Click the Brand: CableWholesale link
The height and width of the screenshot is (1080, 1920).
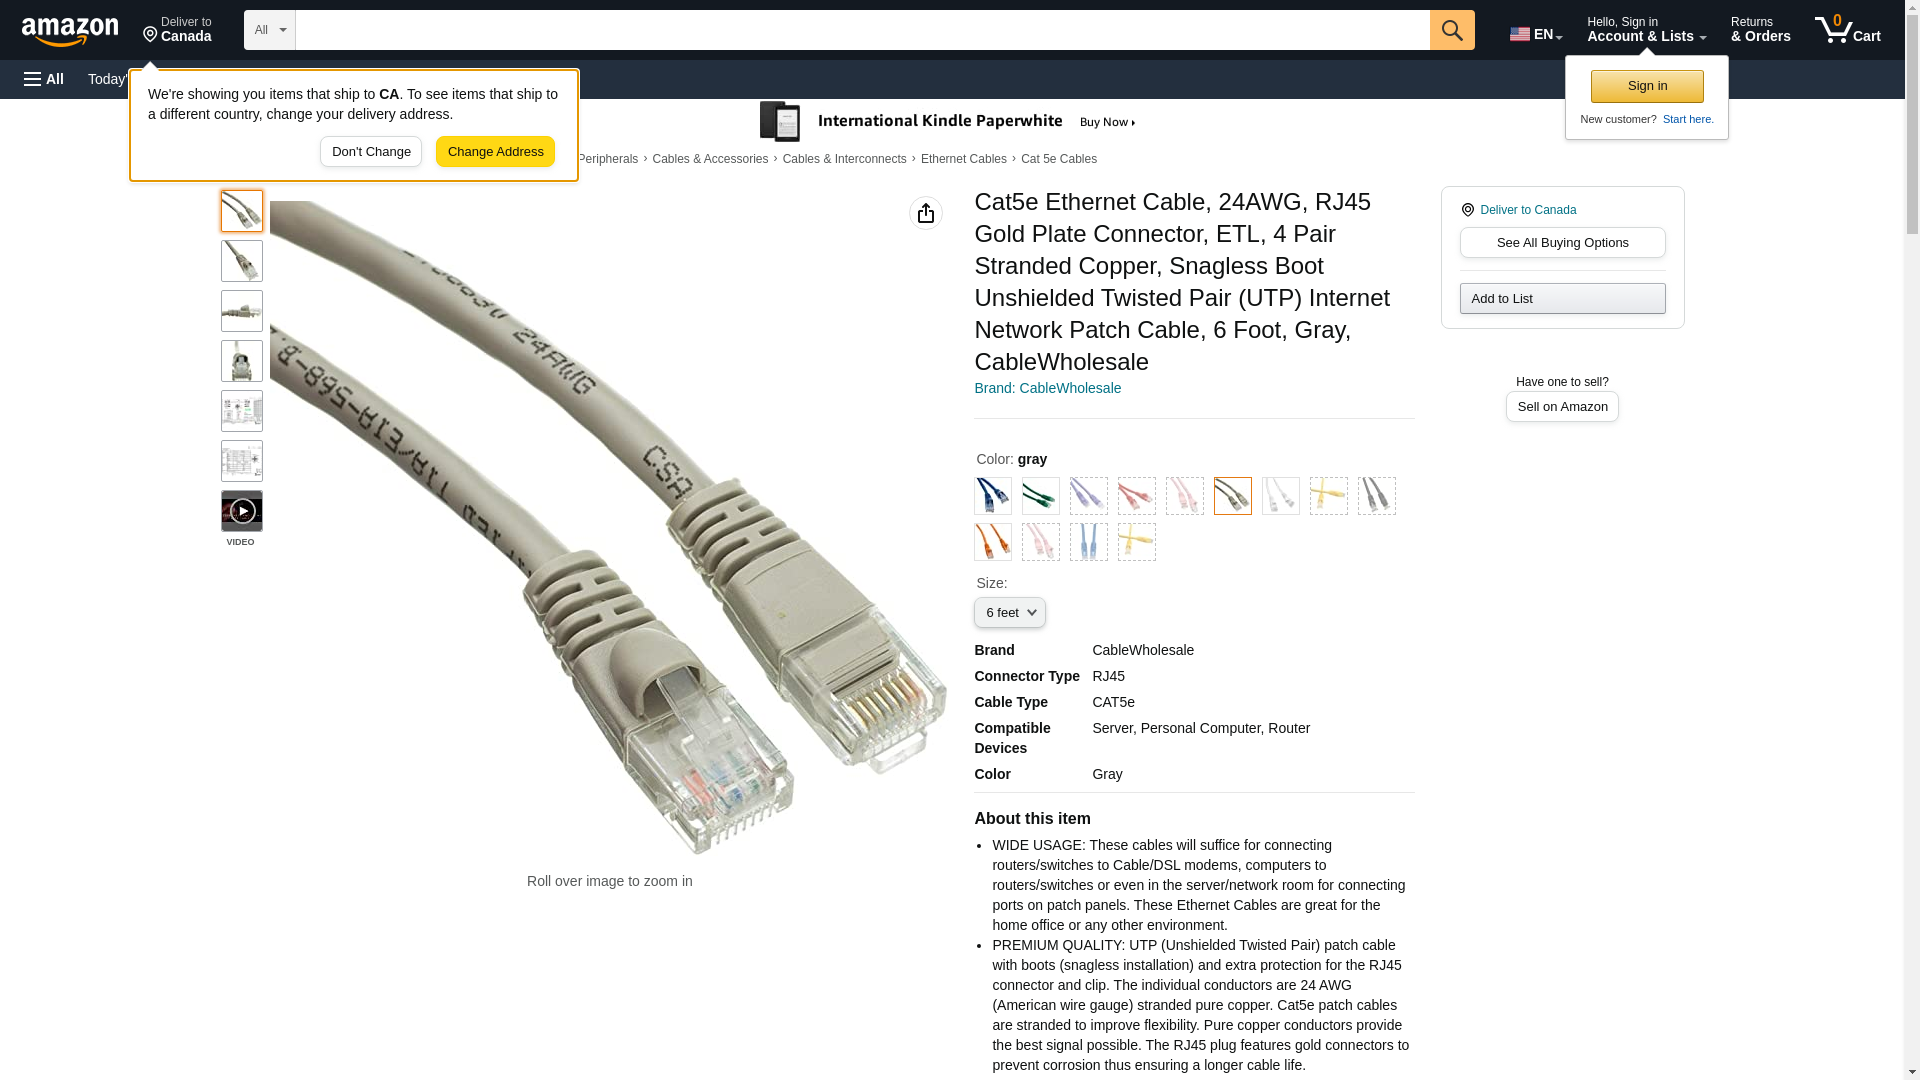[x=1047, y=388]
